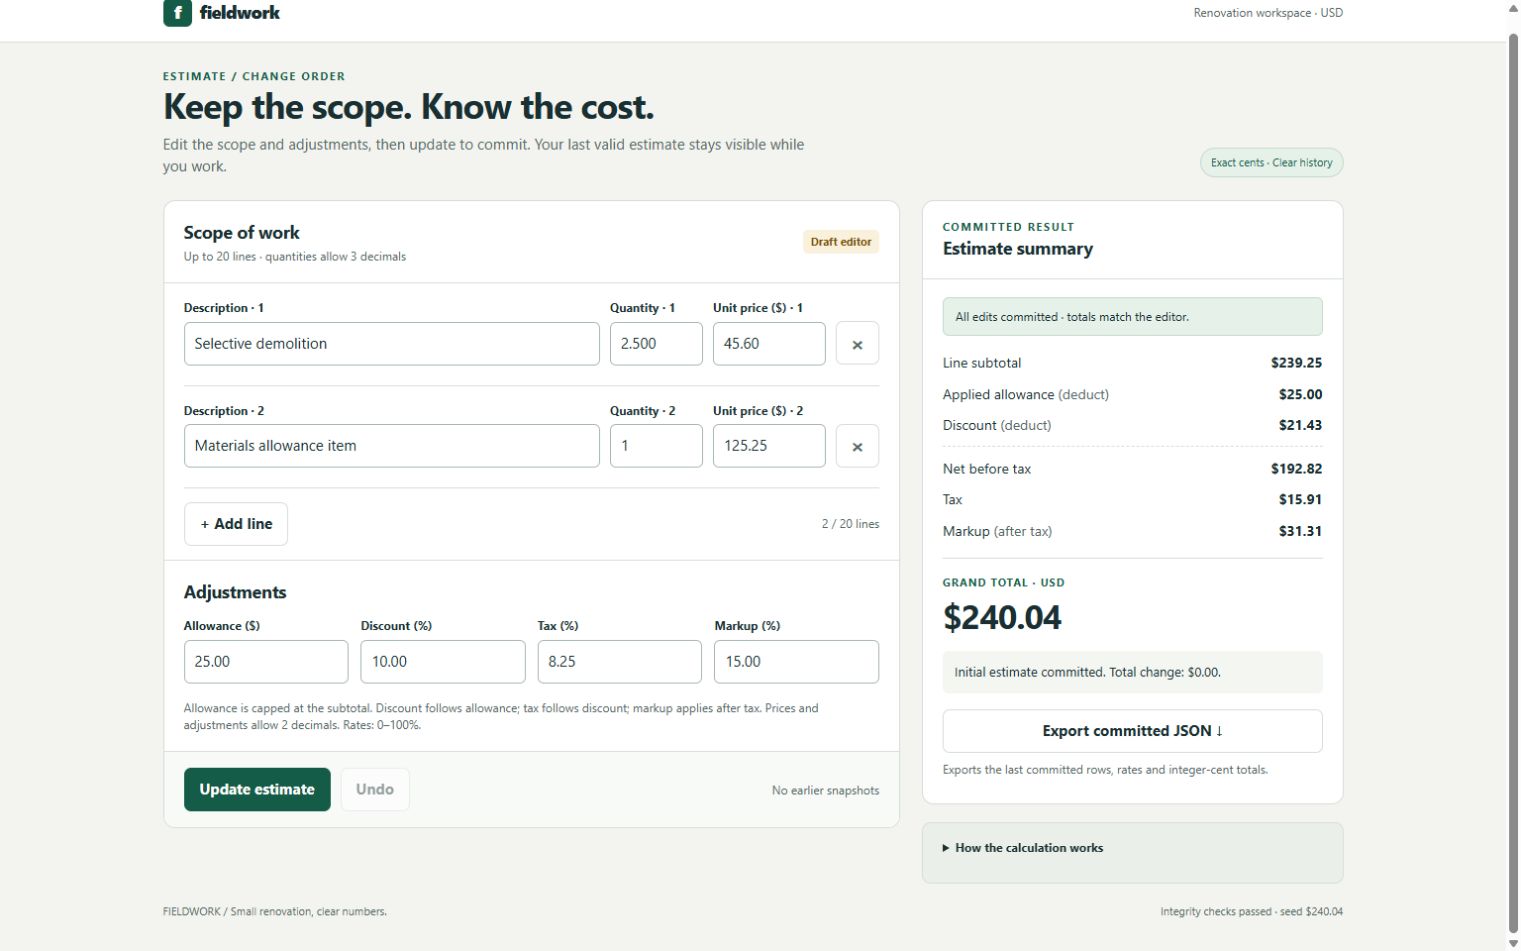
Task: Click the Tax (%) input
Action: coord(620,662)
